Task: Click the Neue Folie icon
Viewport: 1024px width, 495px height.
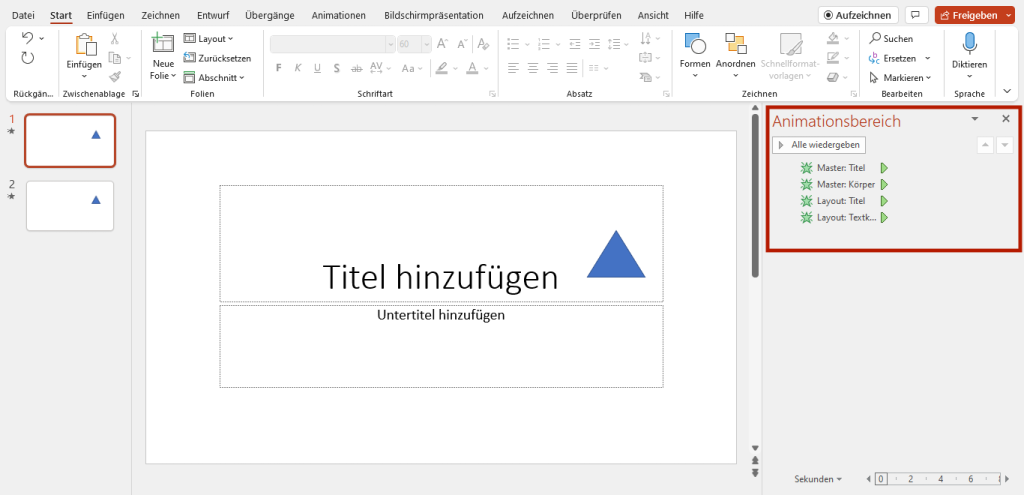Action: 162,43
